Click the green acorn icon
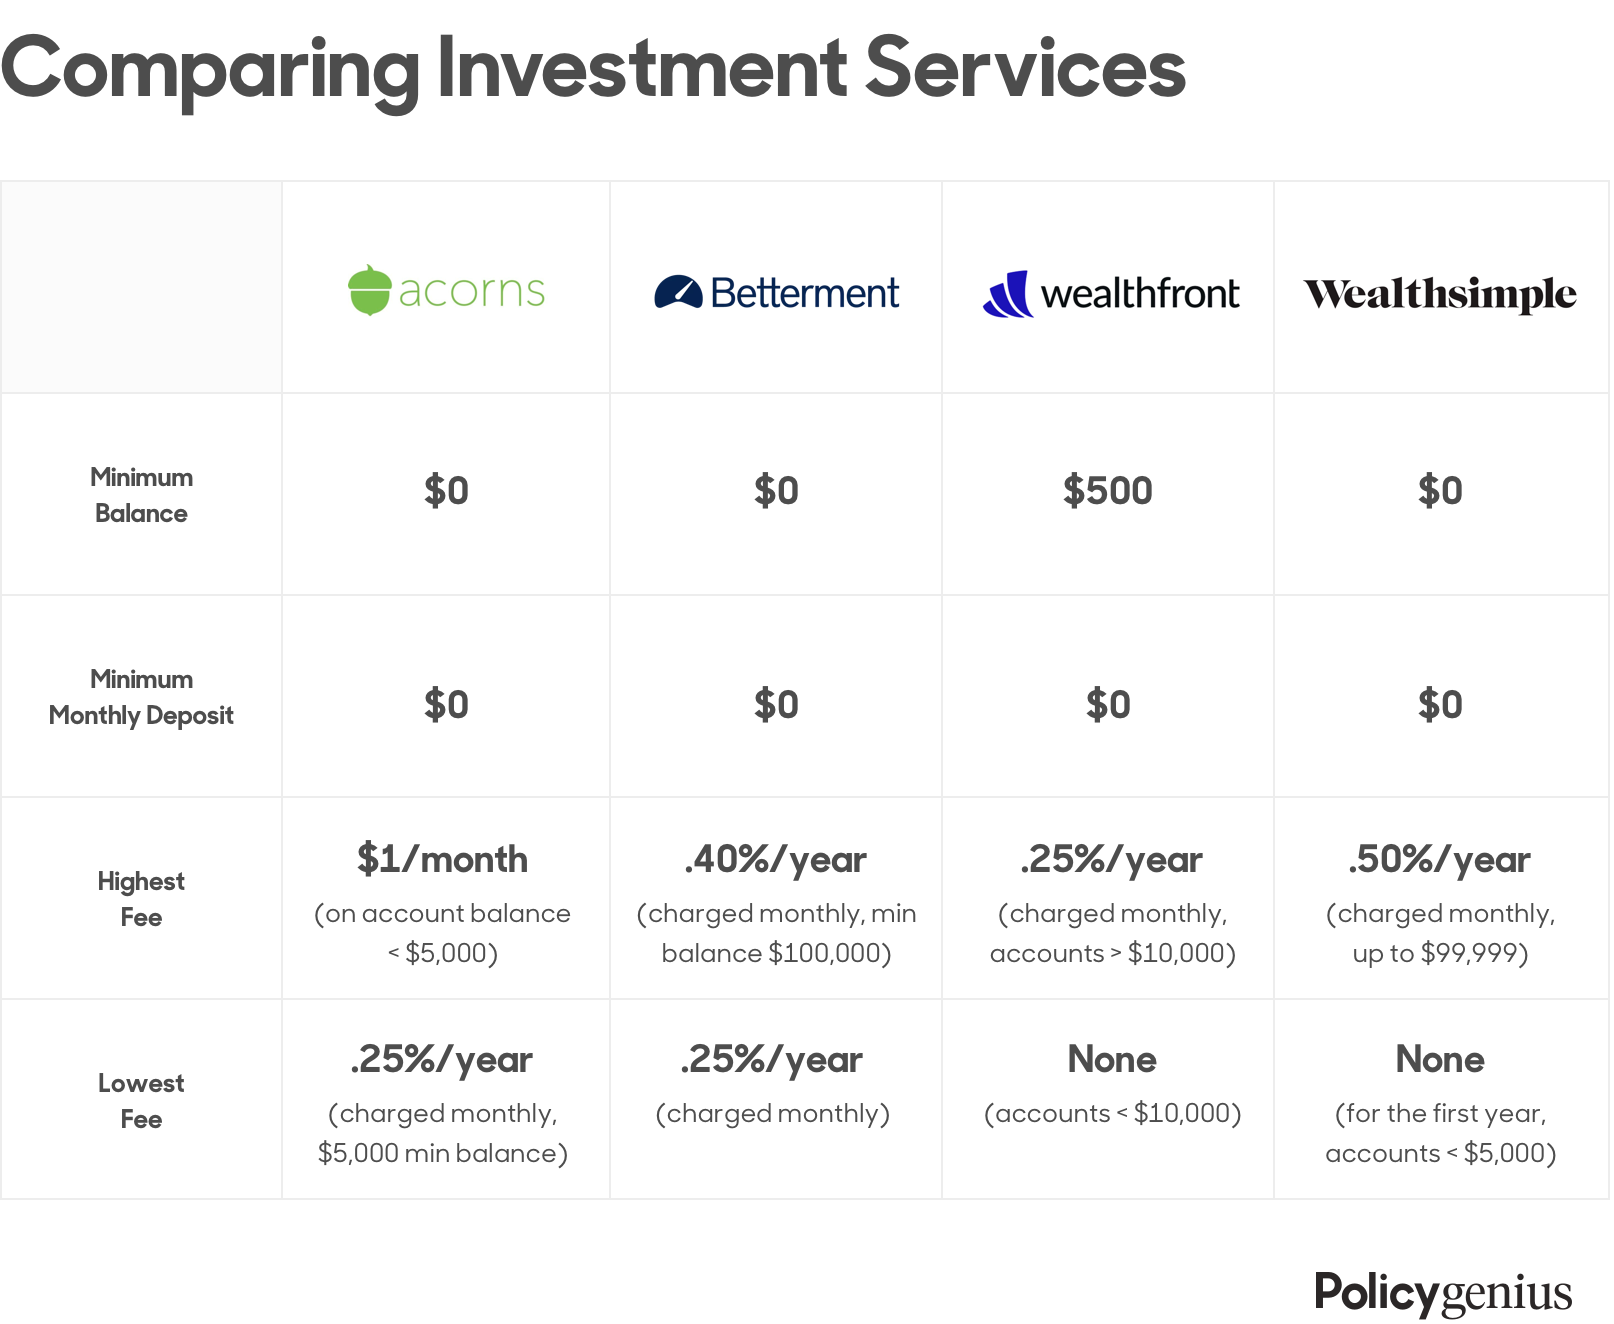The width and height of the screenshot is (1614, 1324). coord(369,290)
